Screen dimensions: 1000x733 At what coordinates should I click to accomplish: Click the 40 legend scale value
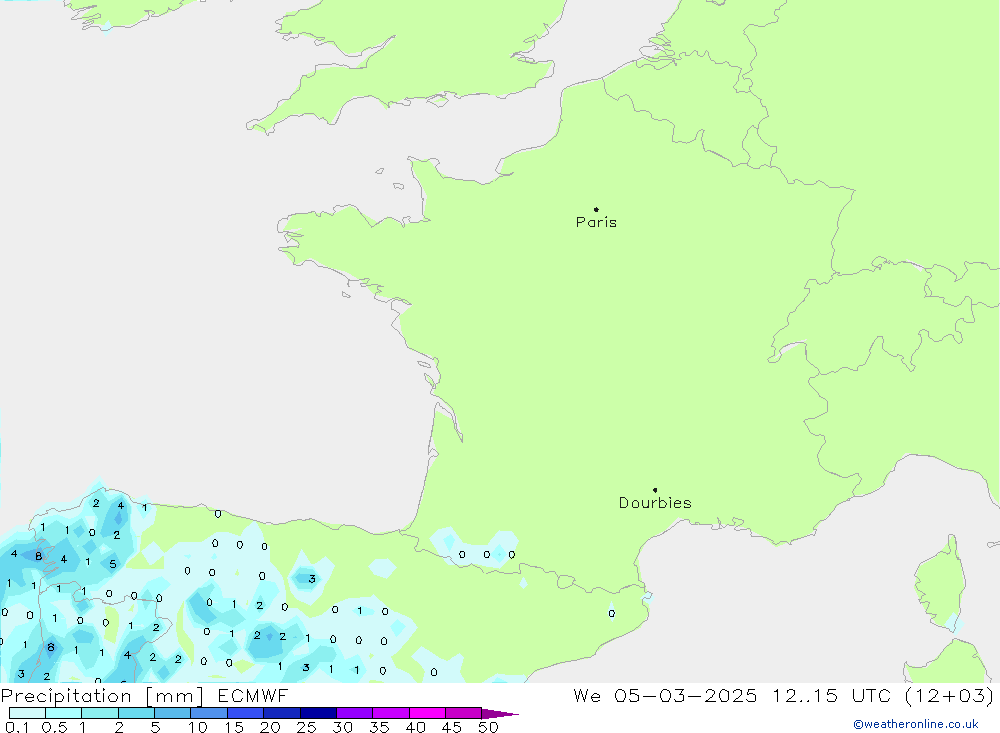(416, 727)
